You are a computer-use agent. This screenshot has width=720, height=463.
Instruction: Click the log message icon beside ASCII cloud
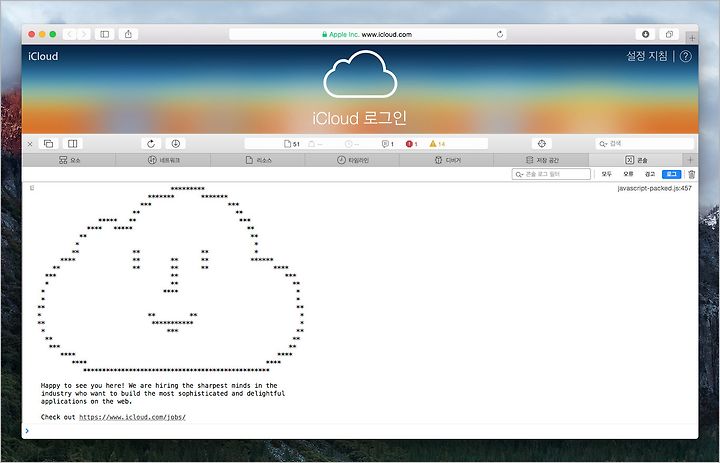click(x=32, y=187)
